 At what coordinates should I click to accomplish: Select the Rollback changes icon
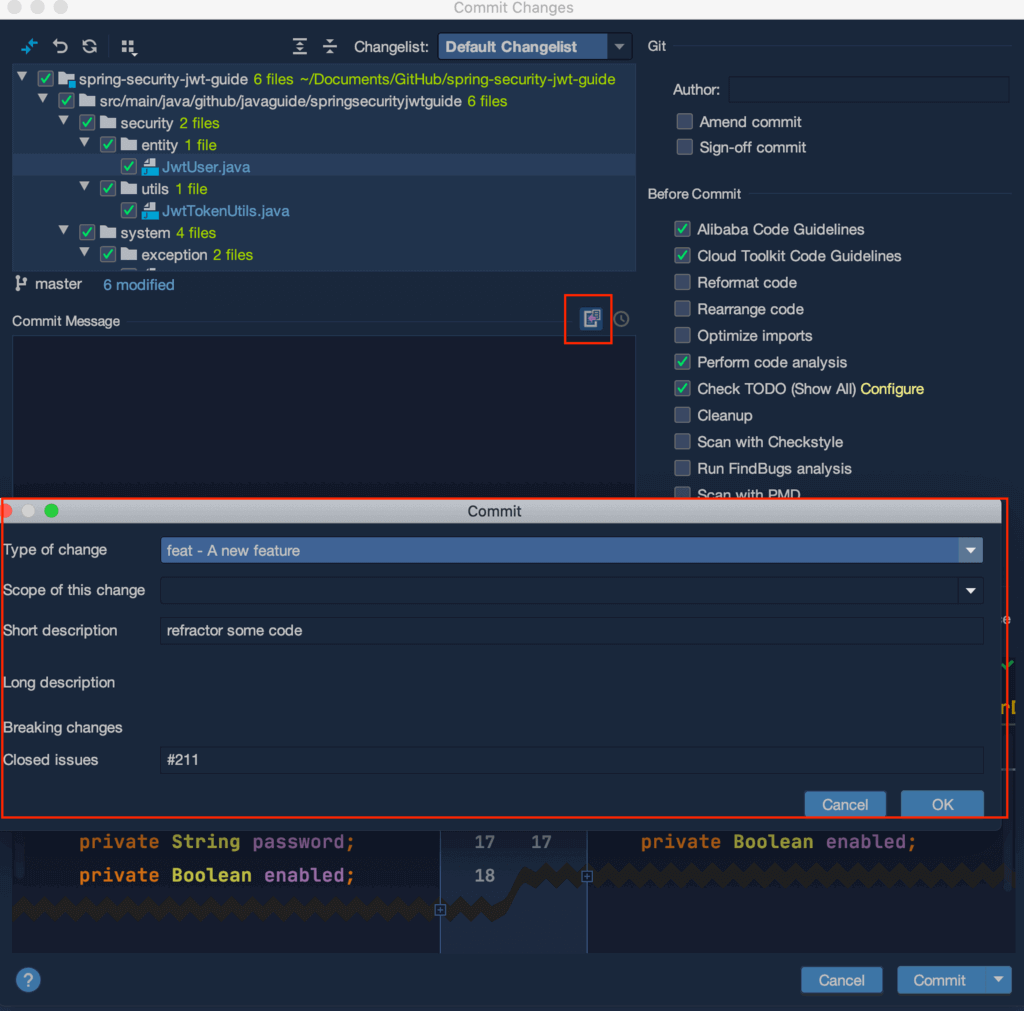click(58, 46)
